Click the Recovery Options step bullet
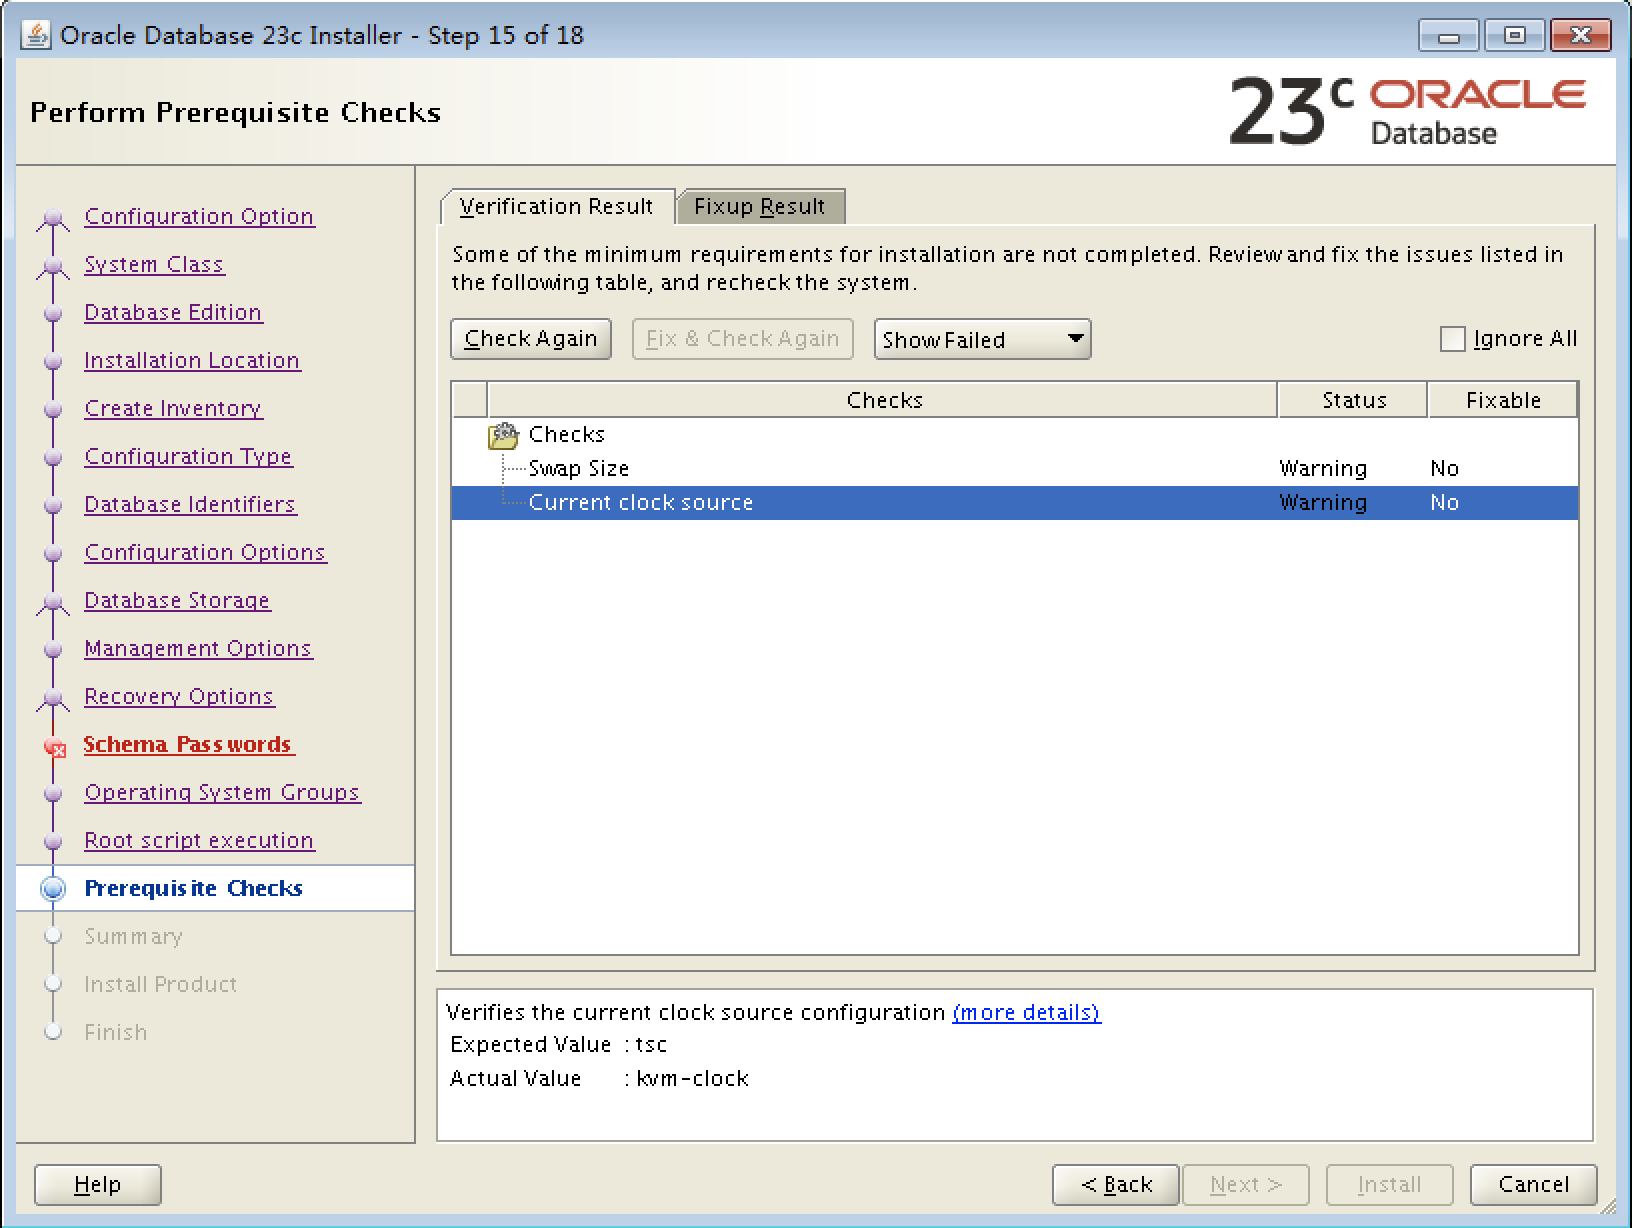Screen dimensions: 1632x1228 point(53,699)
